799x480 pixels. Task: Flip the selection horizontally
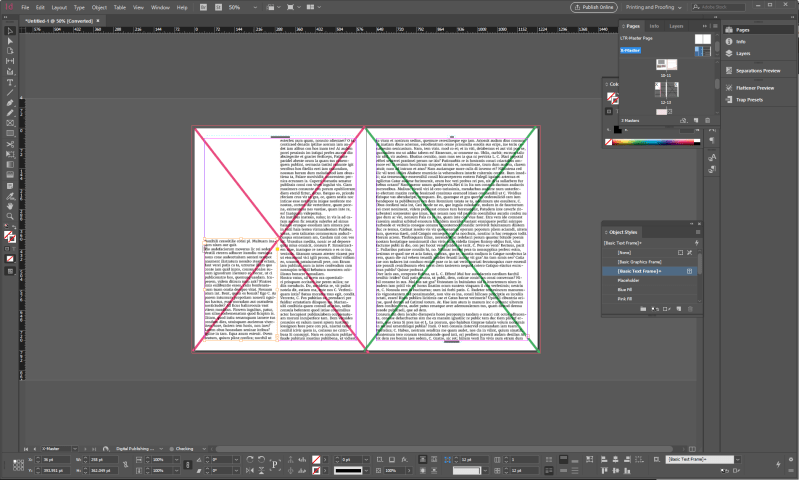point(250,470)
